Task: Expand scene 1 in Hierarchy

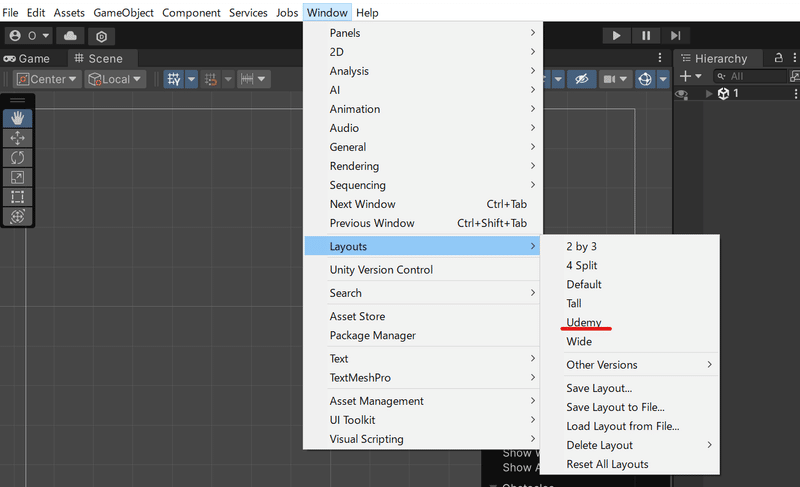Action: 709,94
